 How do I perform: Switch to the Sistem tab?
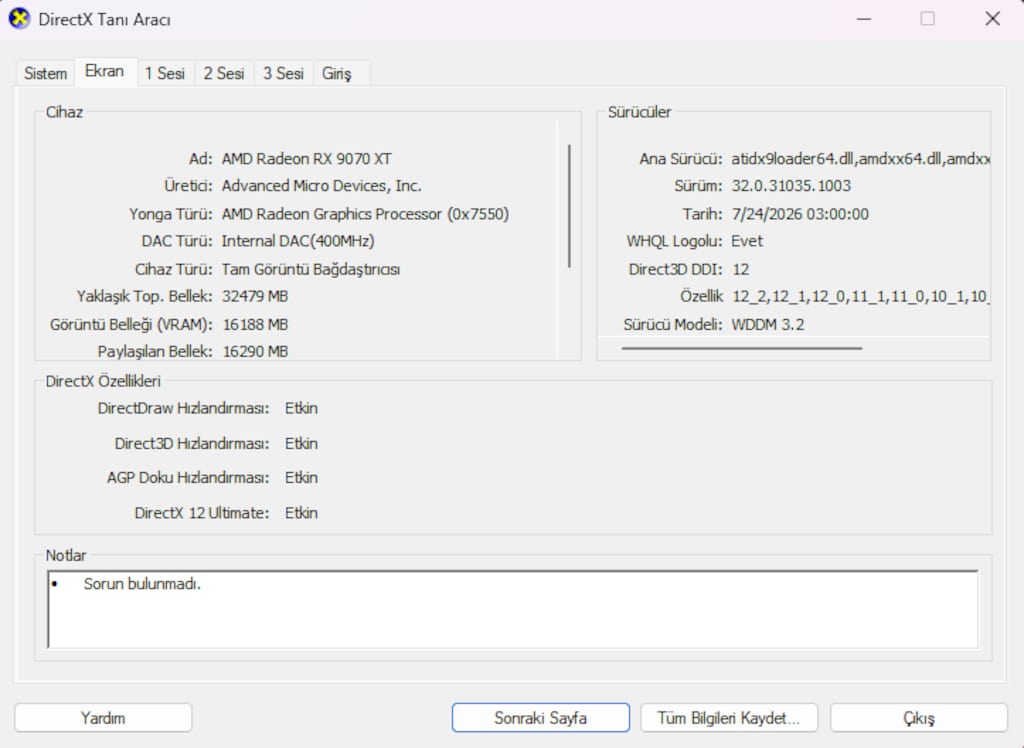click(x=46, y=74)
